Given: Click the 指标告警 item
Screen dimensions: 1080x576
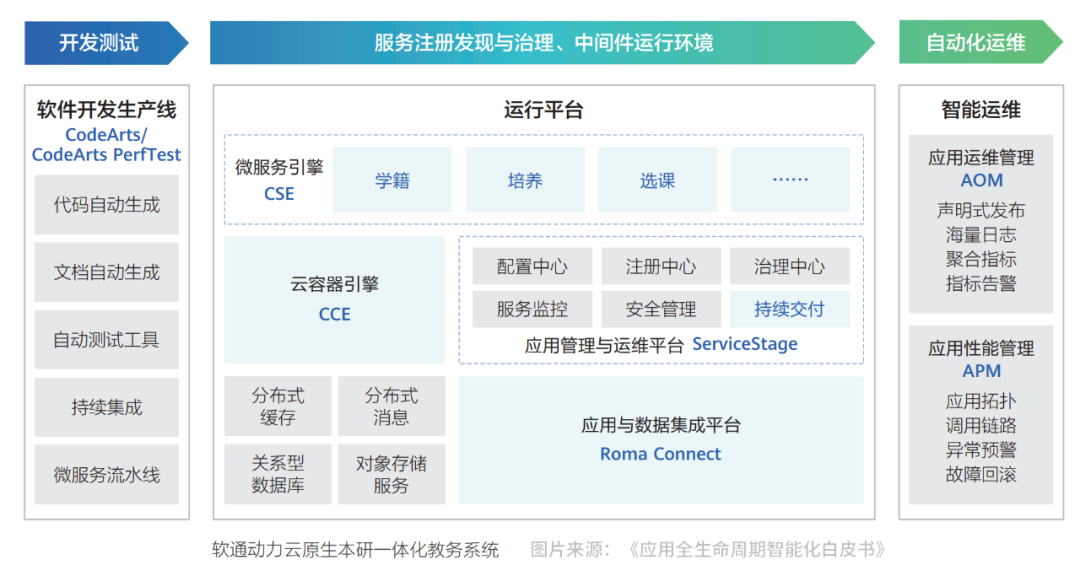Looking at the screenshot, I should point(981,283).
